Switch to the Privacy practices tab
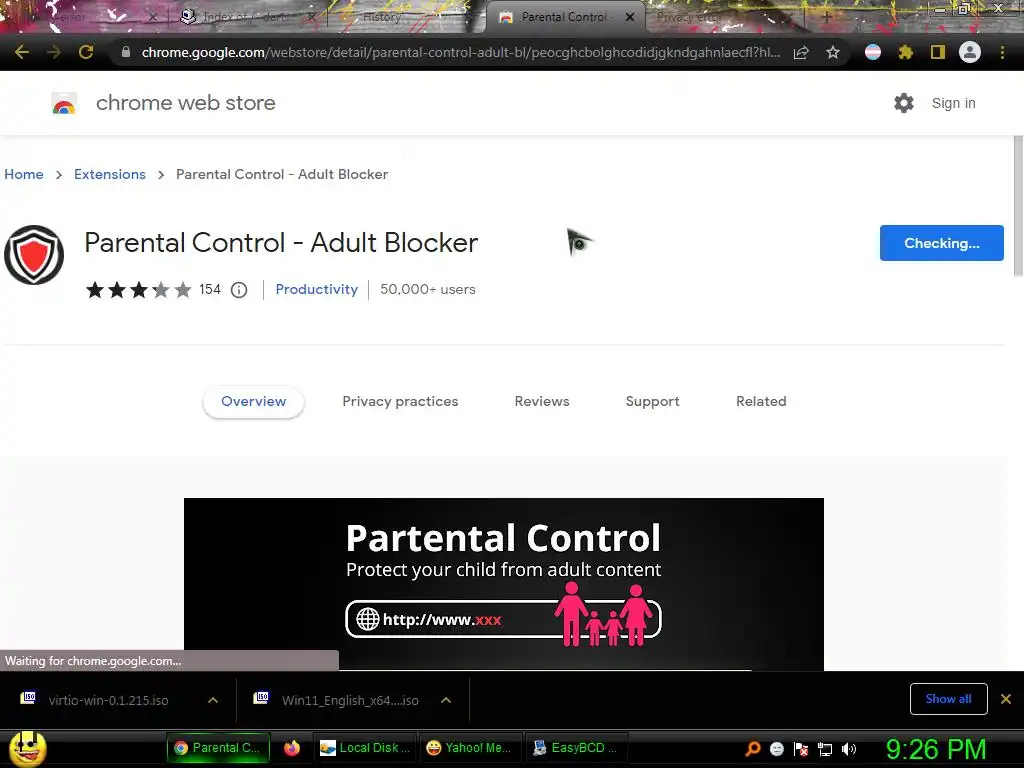 400,402
